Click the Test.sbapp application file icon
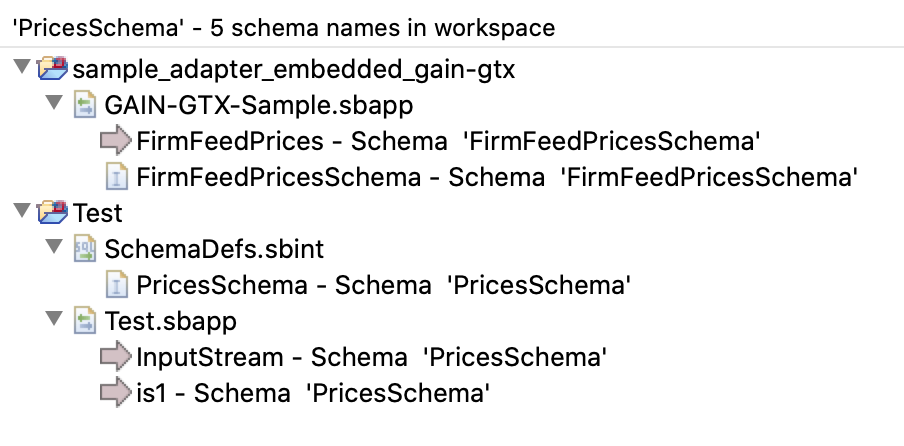 (85, 321)
